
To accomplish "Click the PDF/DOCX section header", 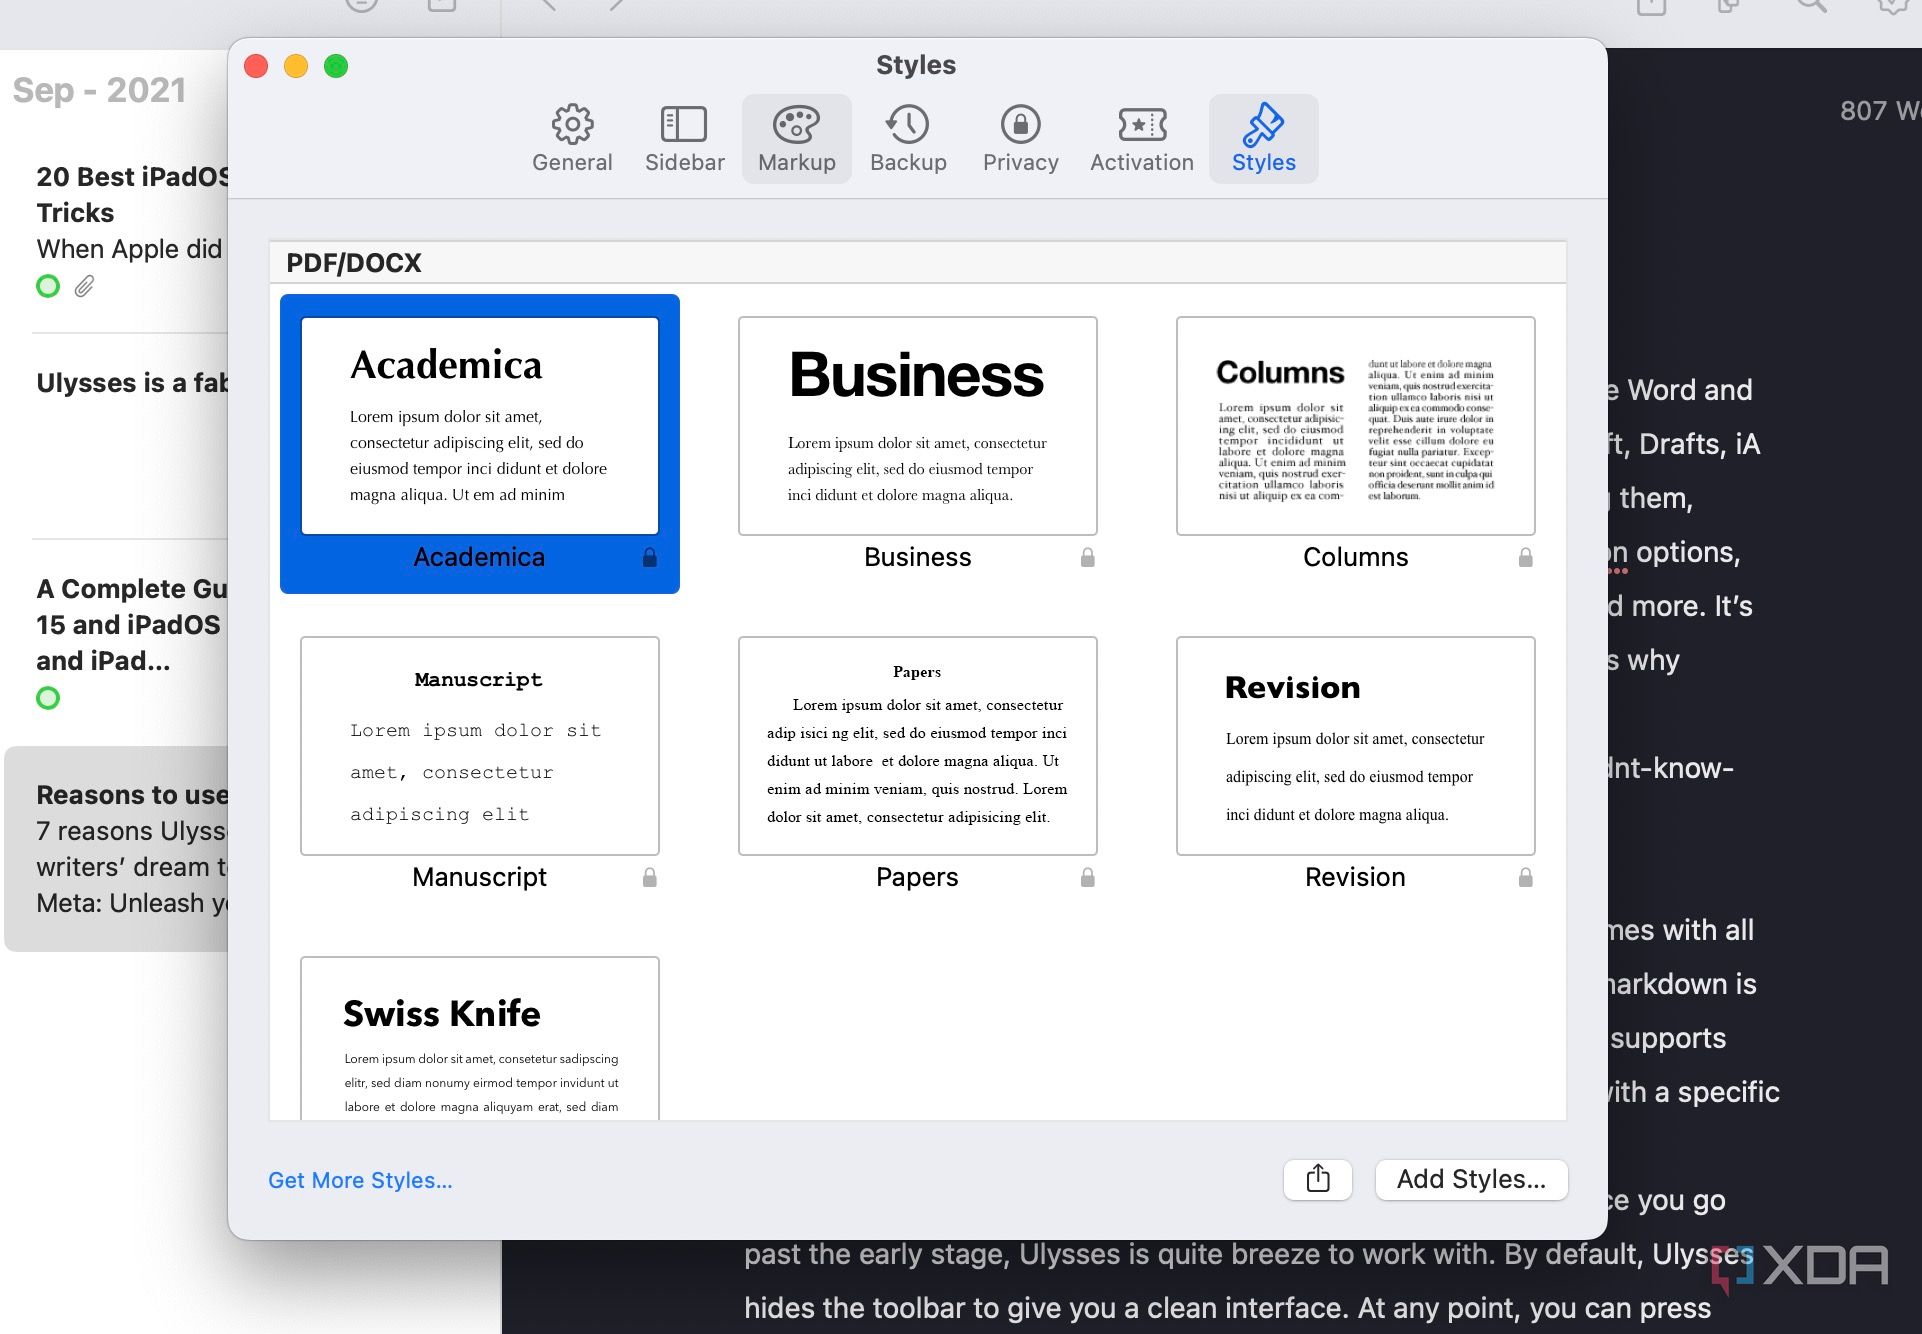I will click(917, 263).
